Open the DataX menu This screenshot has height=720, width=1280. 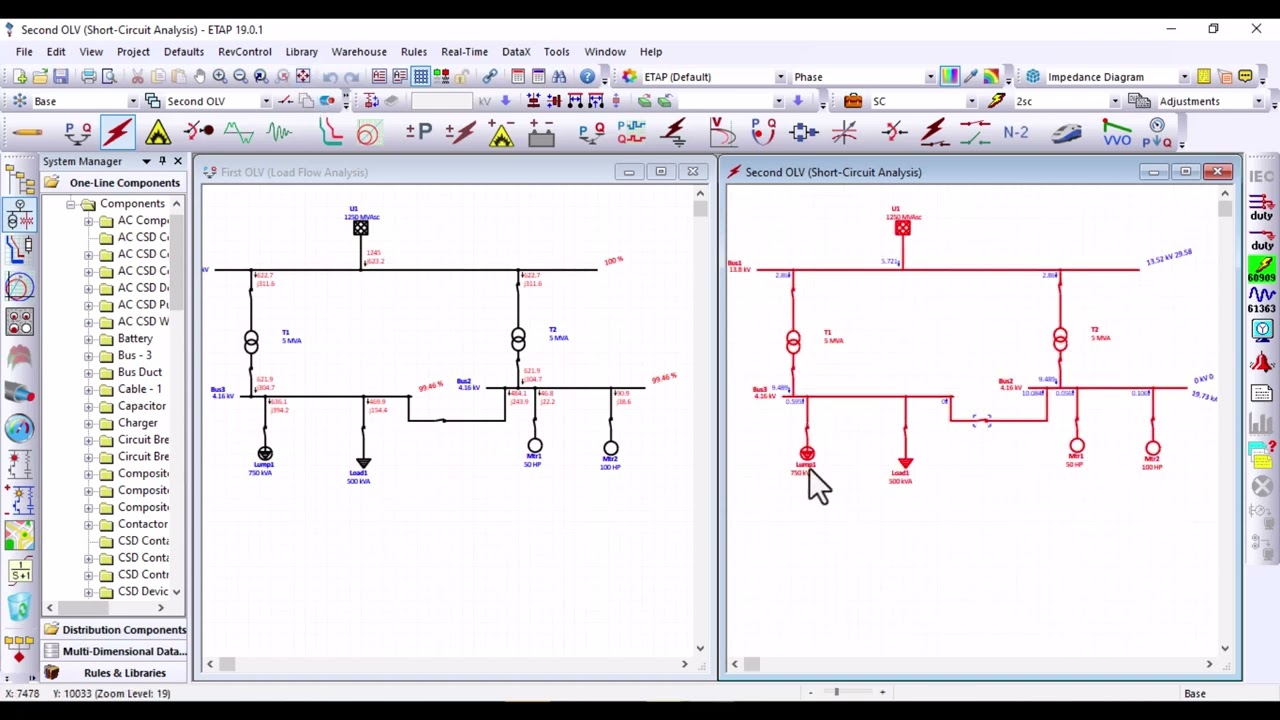[516, 52]
